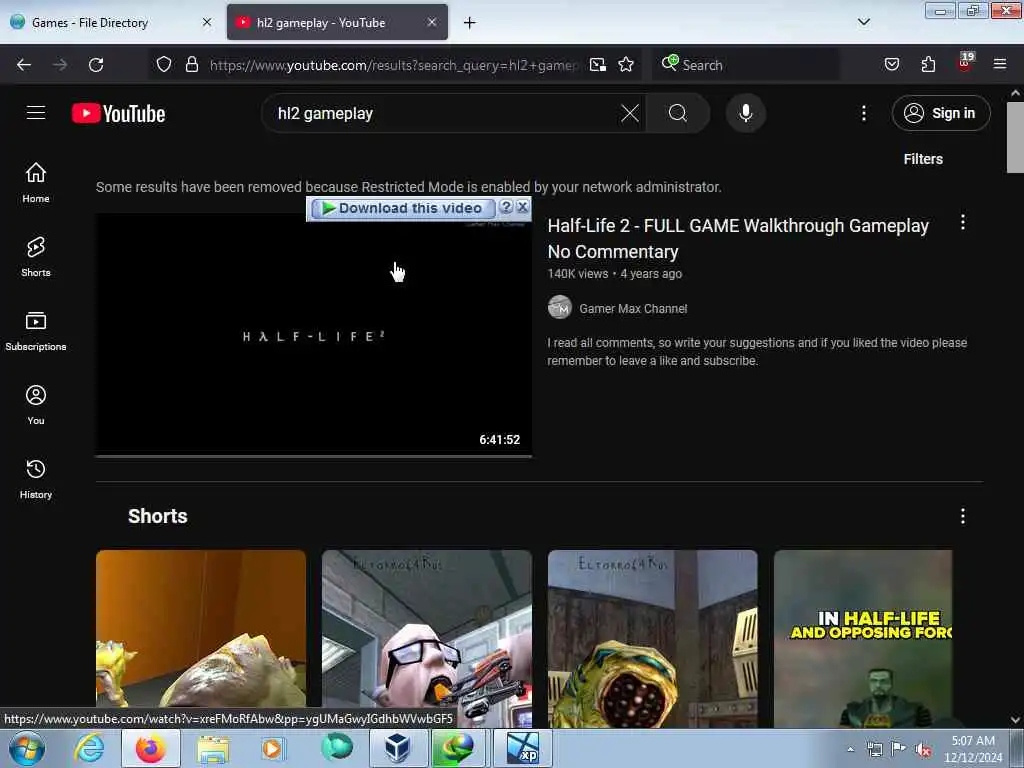Launch Internet Explorer from taskbar
This screenshot has height=768, width=1024.
pyautogui.click(x=89, y=748)
